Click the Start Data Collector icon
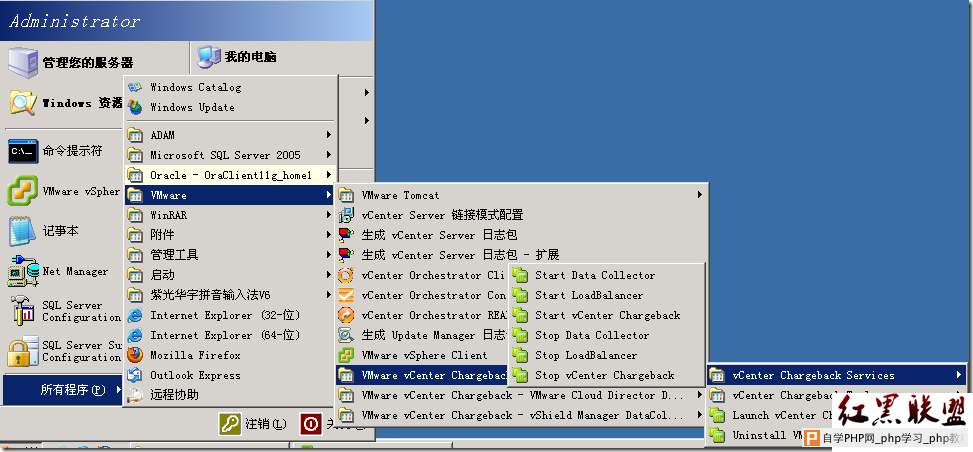The height and width of the screenshot is (452, 973). (519, 275)
